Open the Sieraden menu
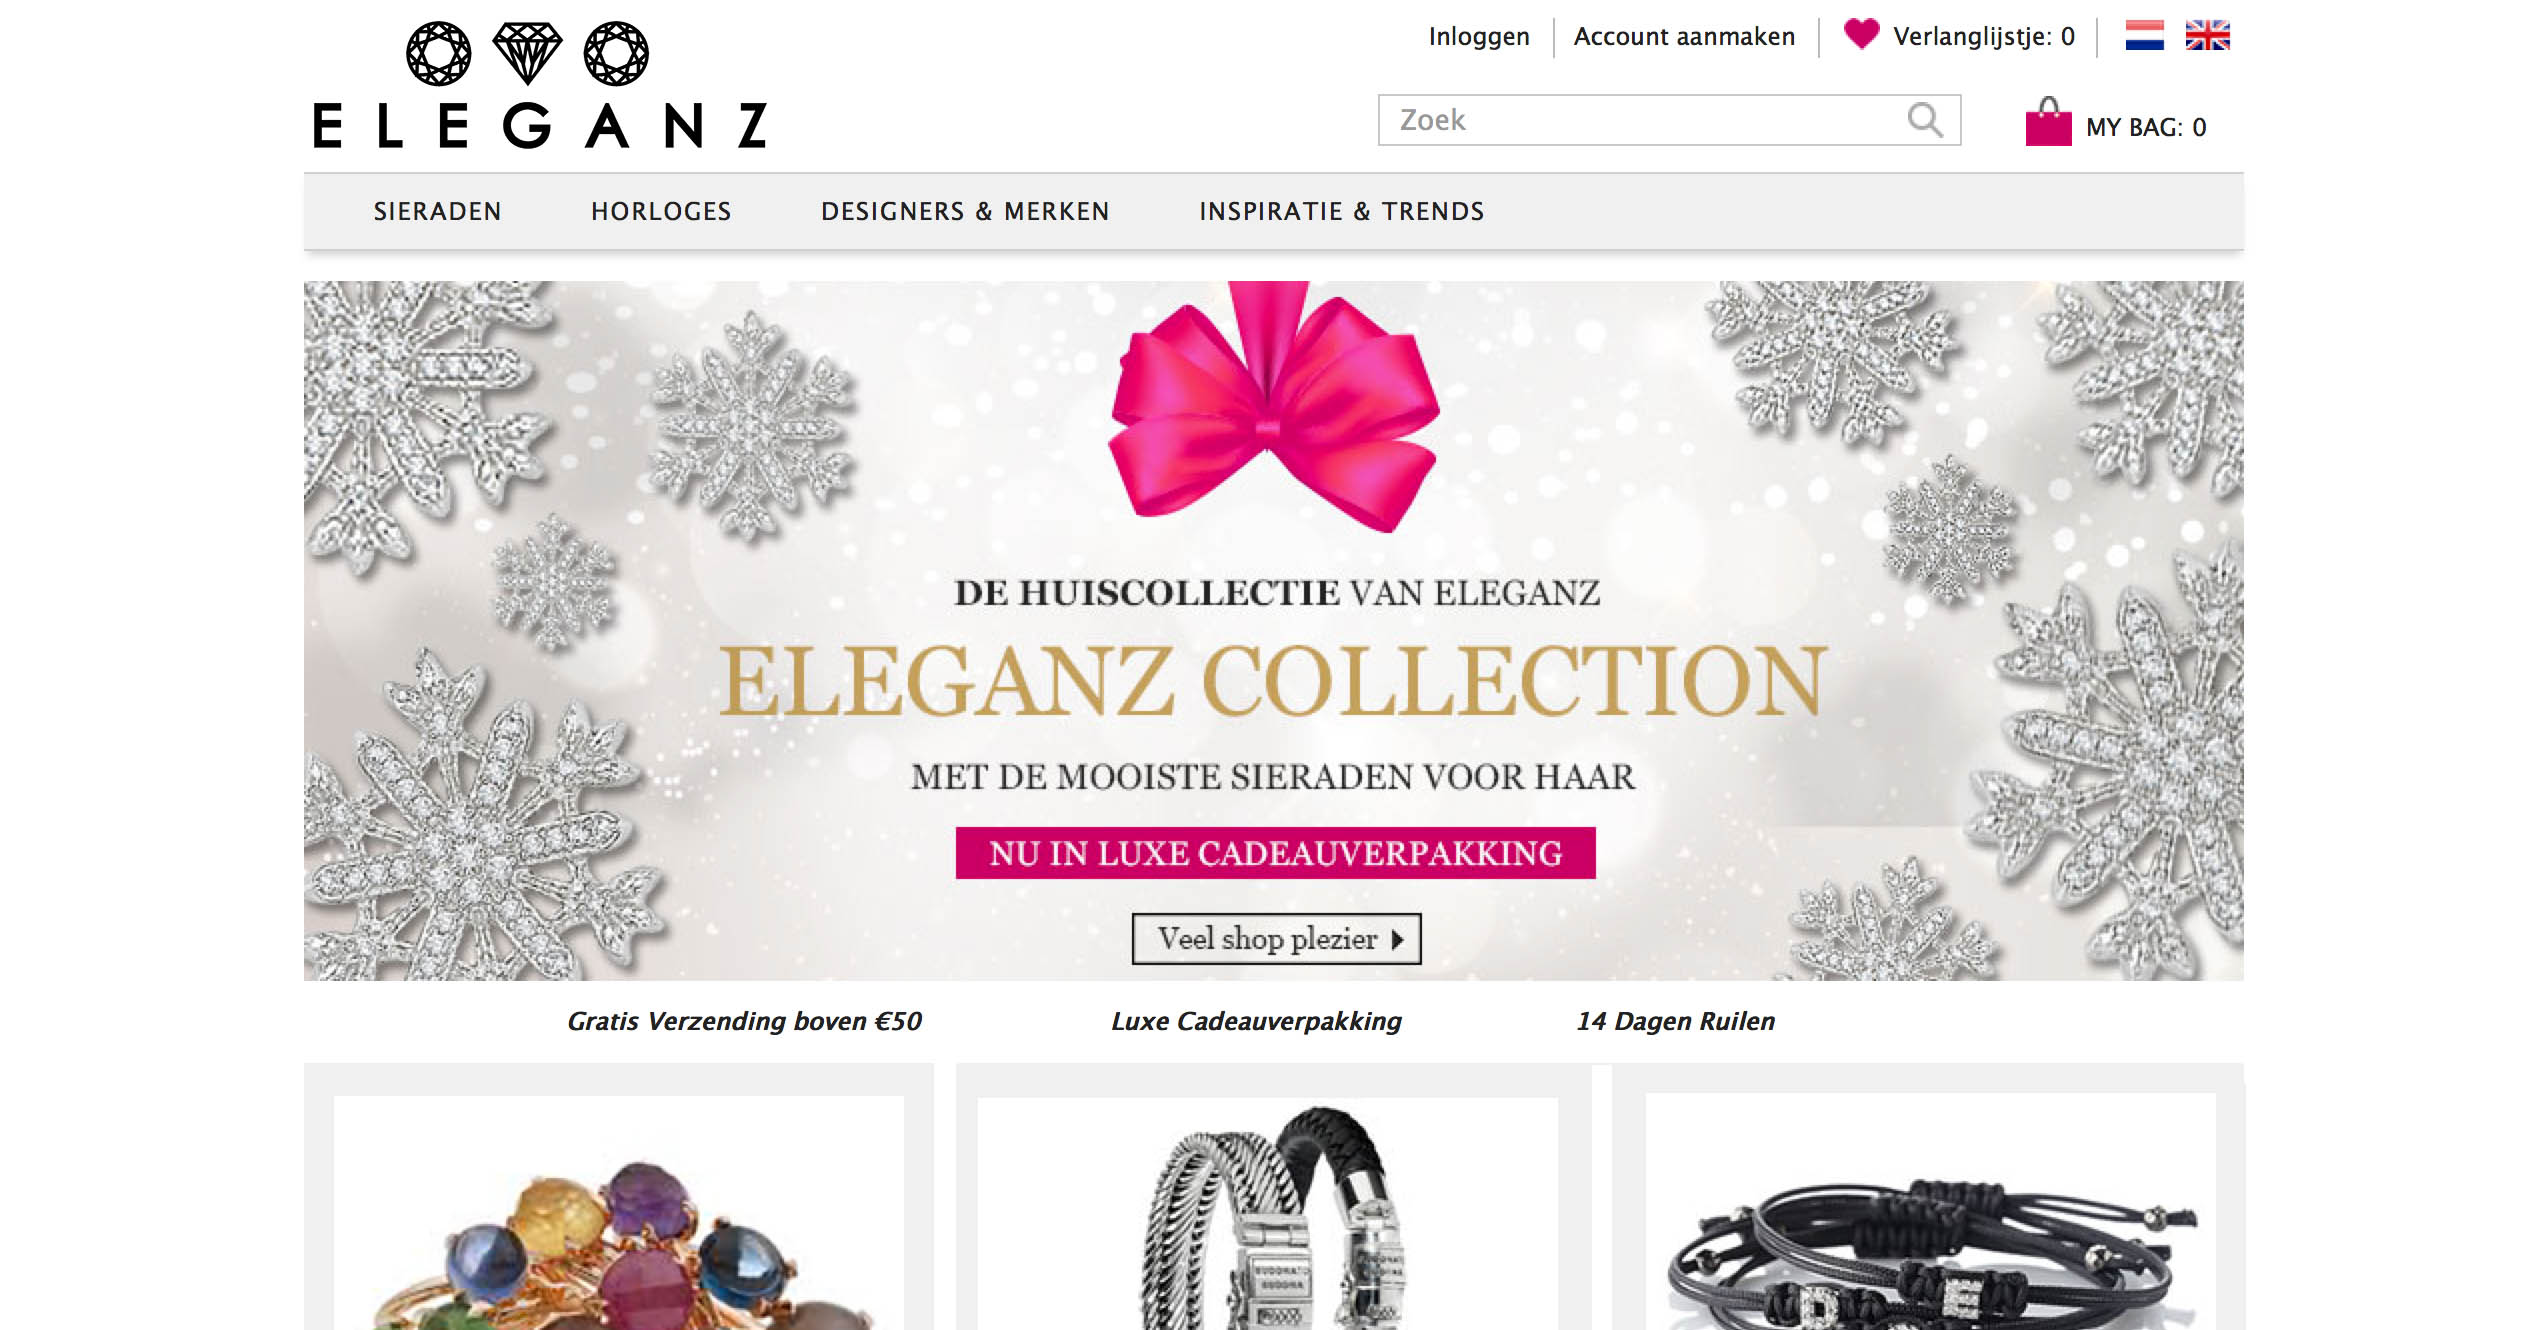The width and height of the screenshot is (2548, 1330). [x=438, y=212]
